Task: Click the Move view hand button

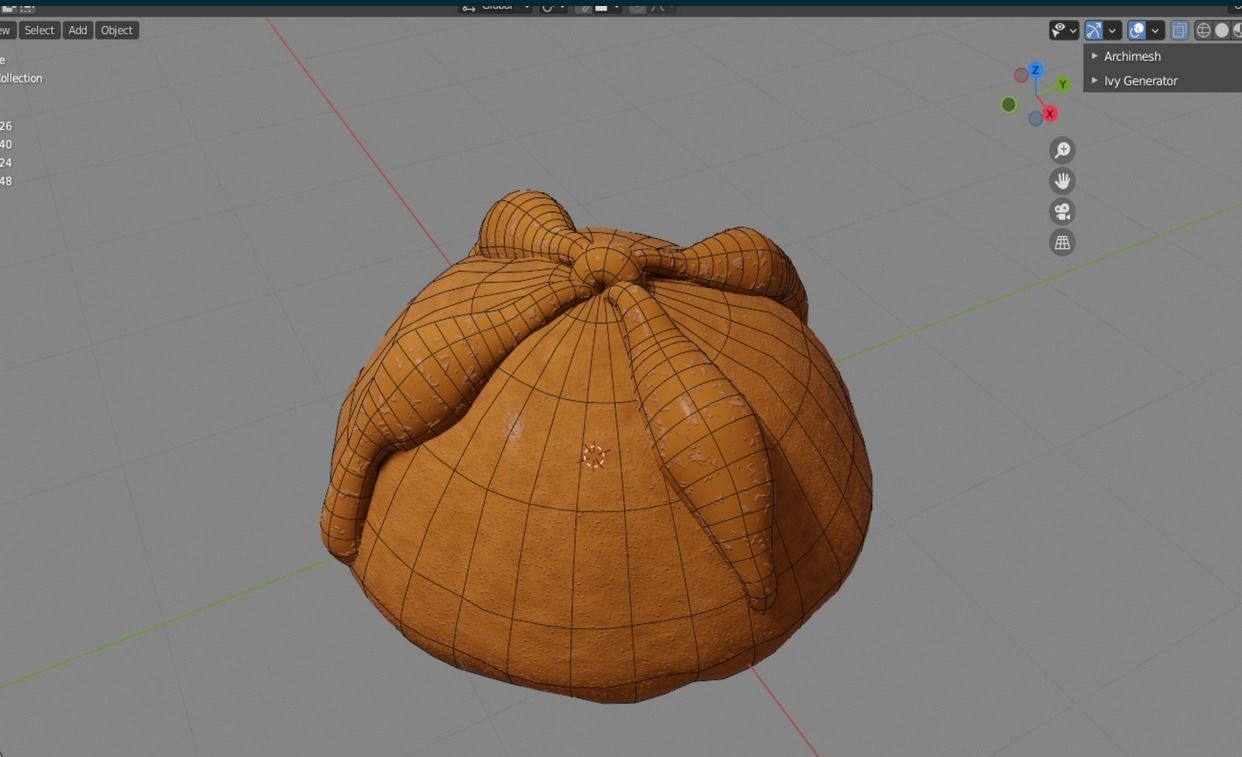Action: (1062, 181)
